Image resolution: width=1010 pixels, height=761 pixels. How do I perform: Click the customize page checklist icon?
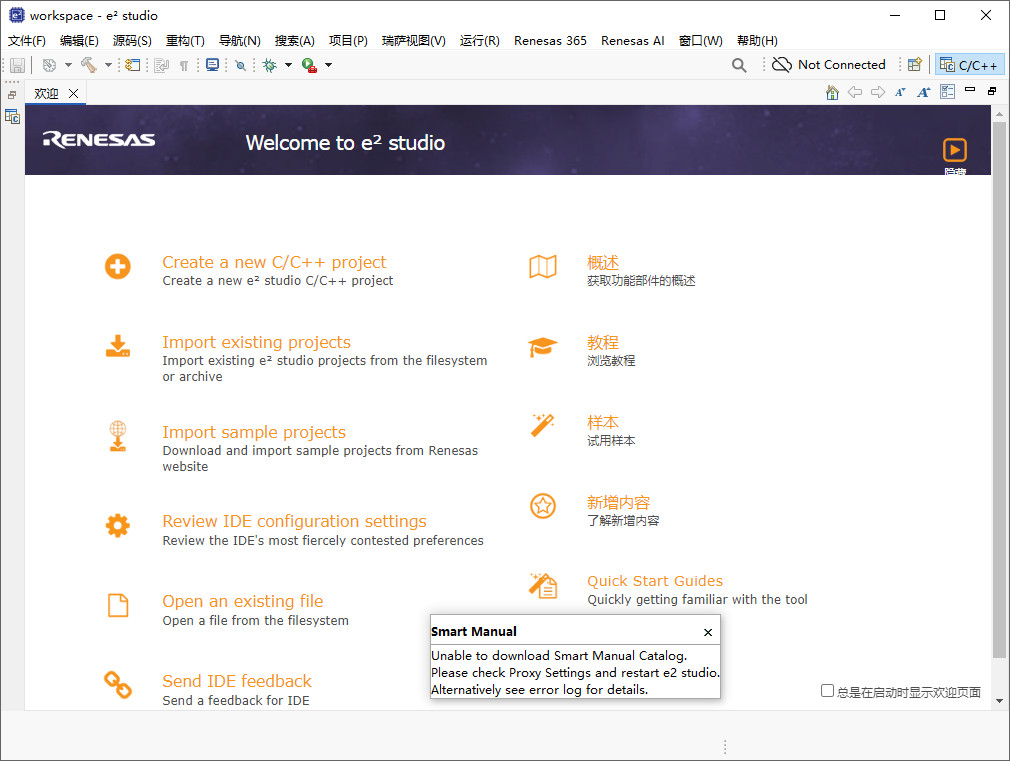[947, 92]
